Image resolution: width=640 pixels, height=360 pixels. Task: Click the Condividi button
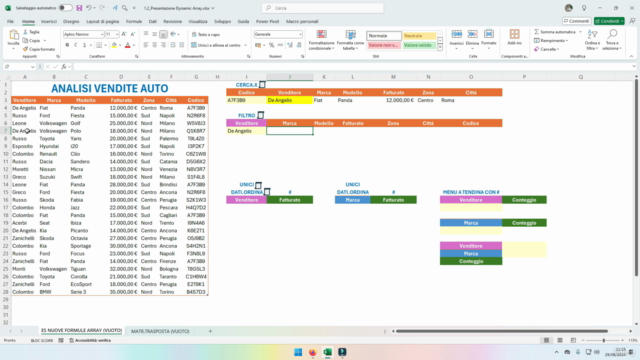[609, 21]
